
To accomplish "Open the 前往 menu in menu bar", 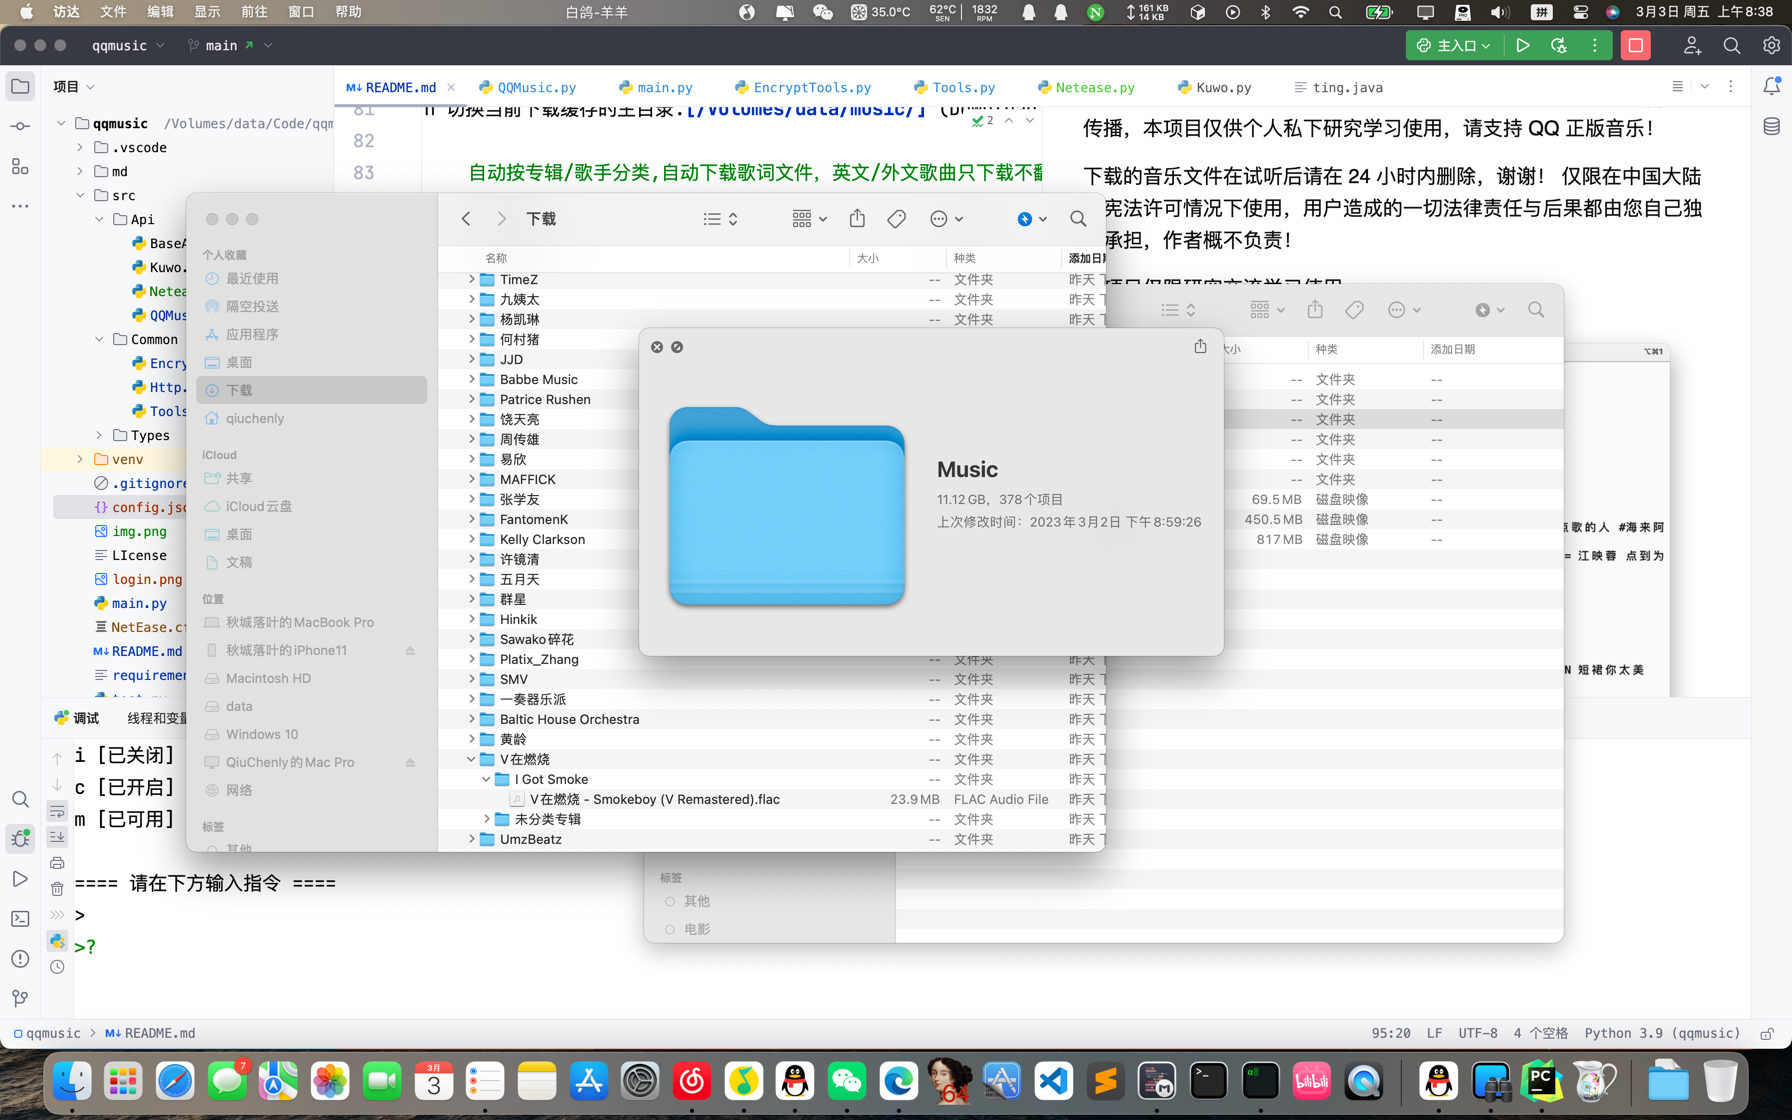I will (254, 12).
